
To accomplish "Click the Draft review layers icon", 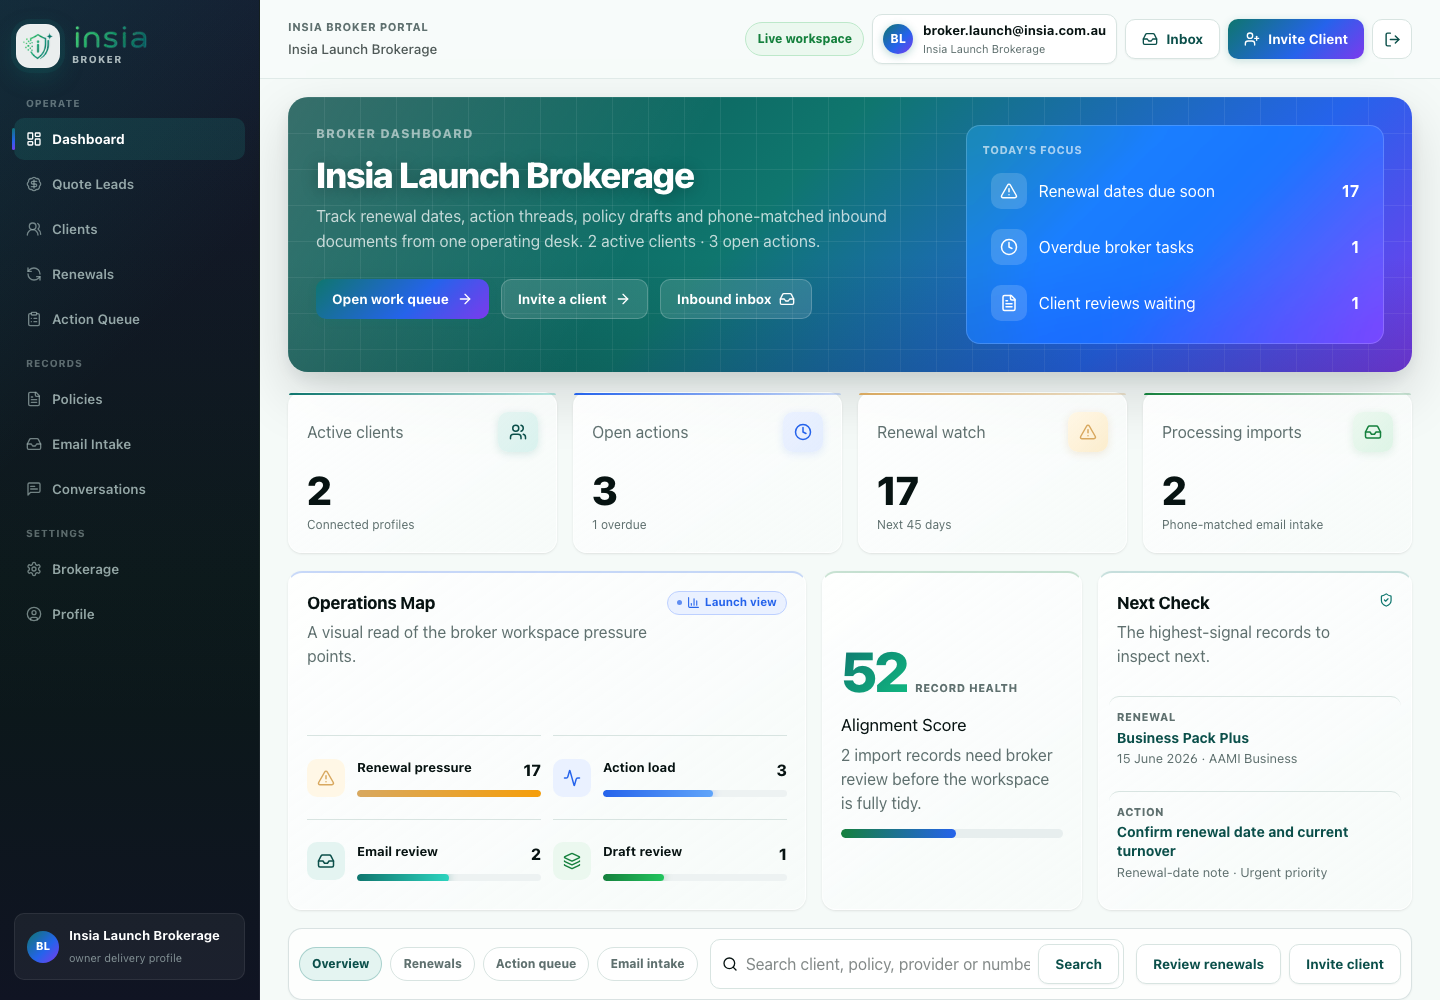I will click(x=572, y=861).
